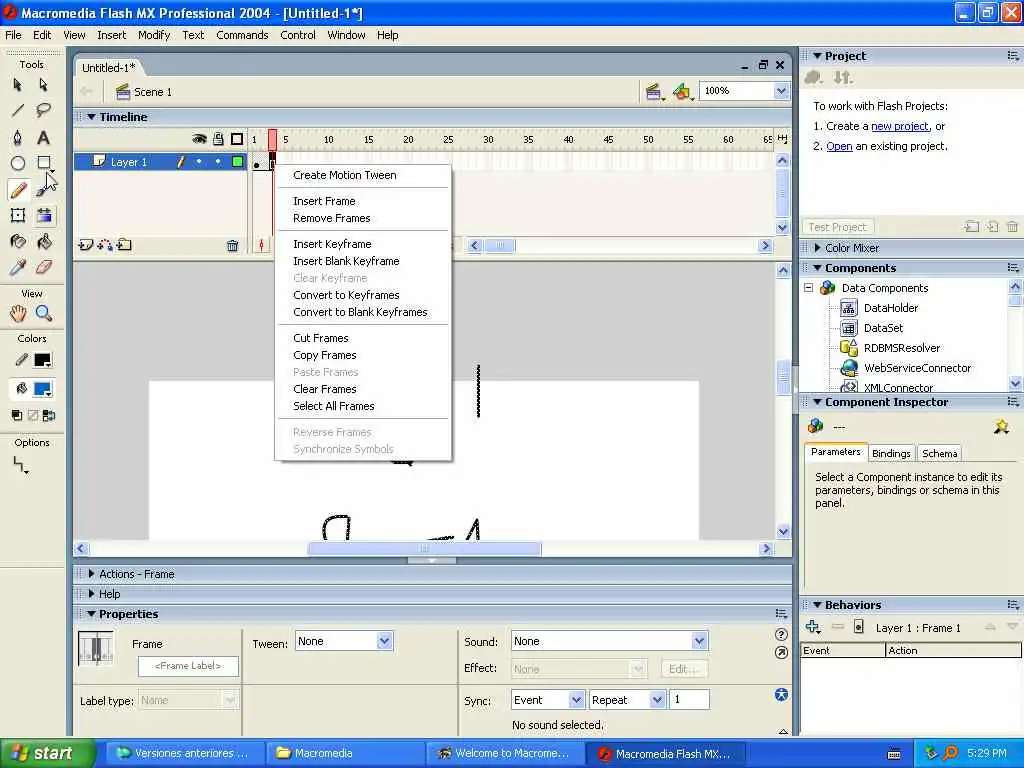Select the Eraser tool

point(43,267)
